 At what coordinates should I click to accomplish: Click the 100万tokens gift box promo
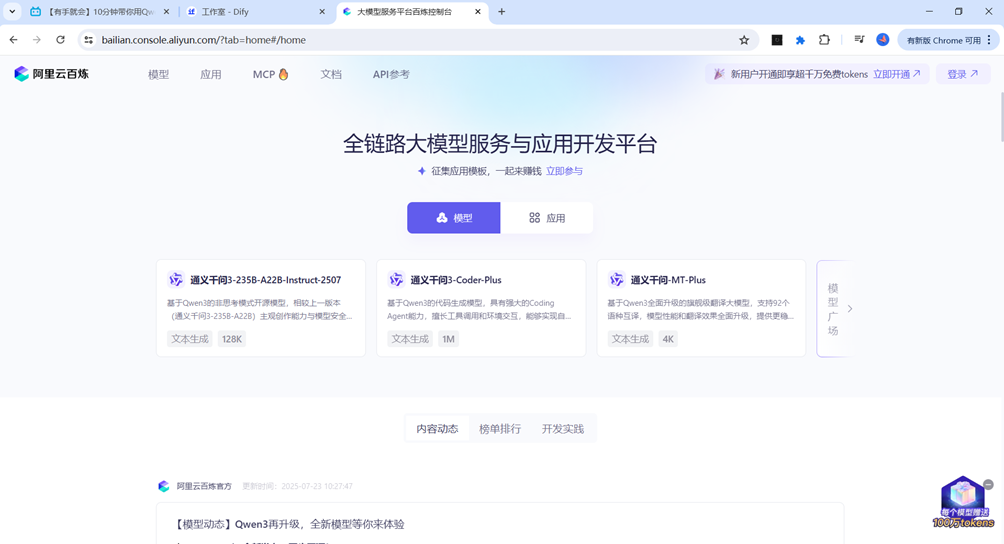point(962,502)
